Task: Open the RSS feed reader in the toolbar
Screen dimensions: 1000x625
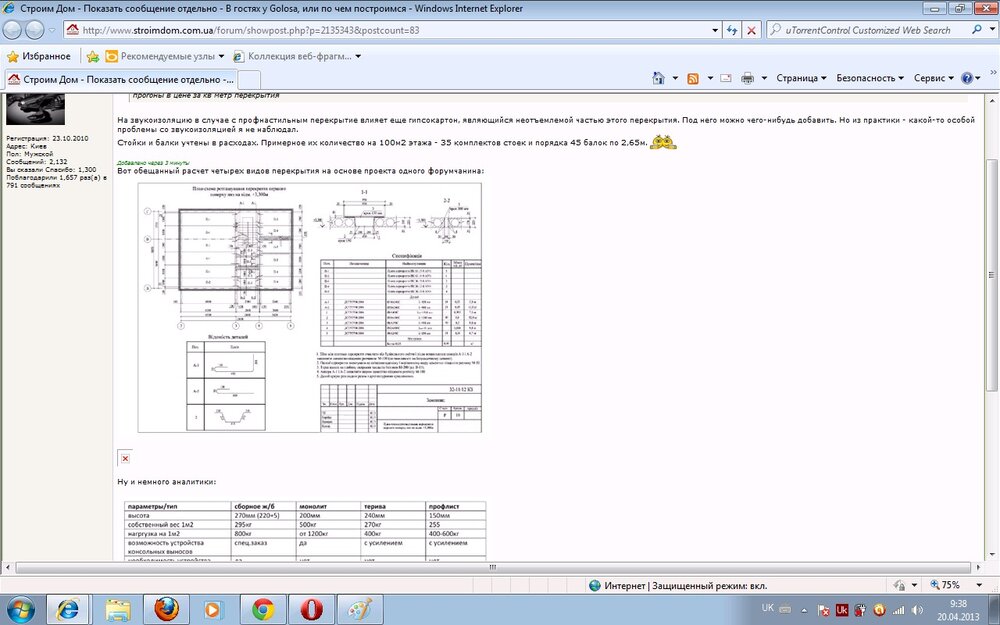Action: point(692,78)
